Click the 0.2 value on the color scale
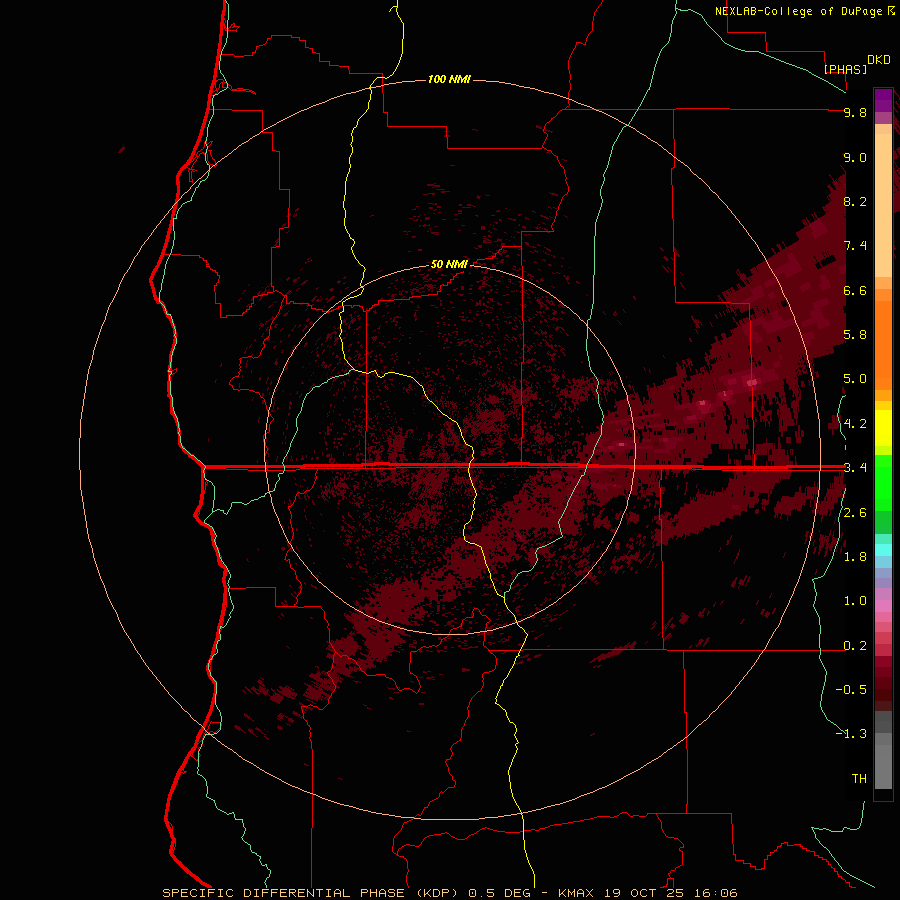The height and width of the screenshot is (900, 900). click(x=855, y=646)
